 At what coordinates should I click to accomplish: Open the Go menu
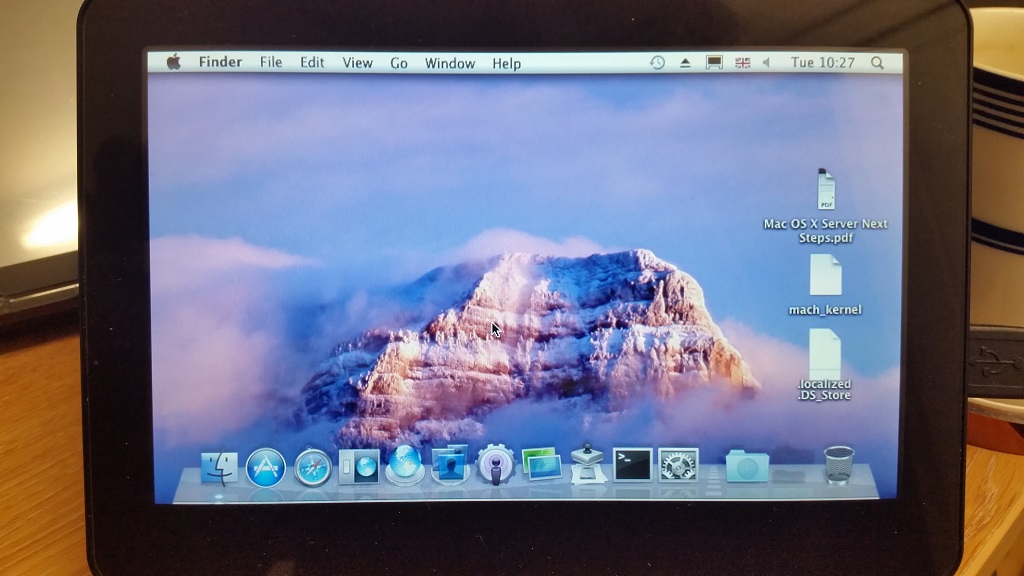399,63
